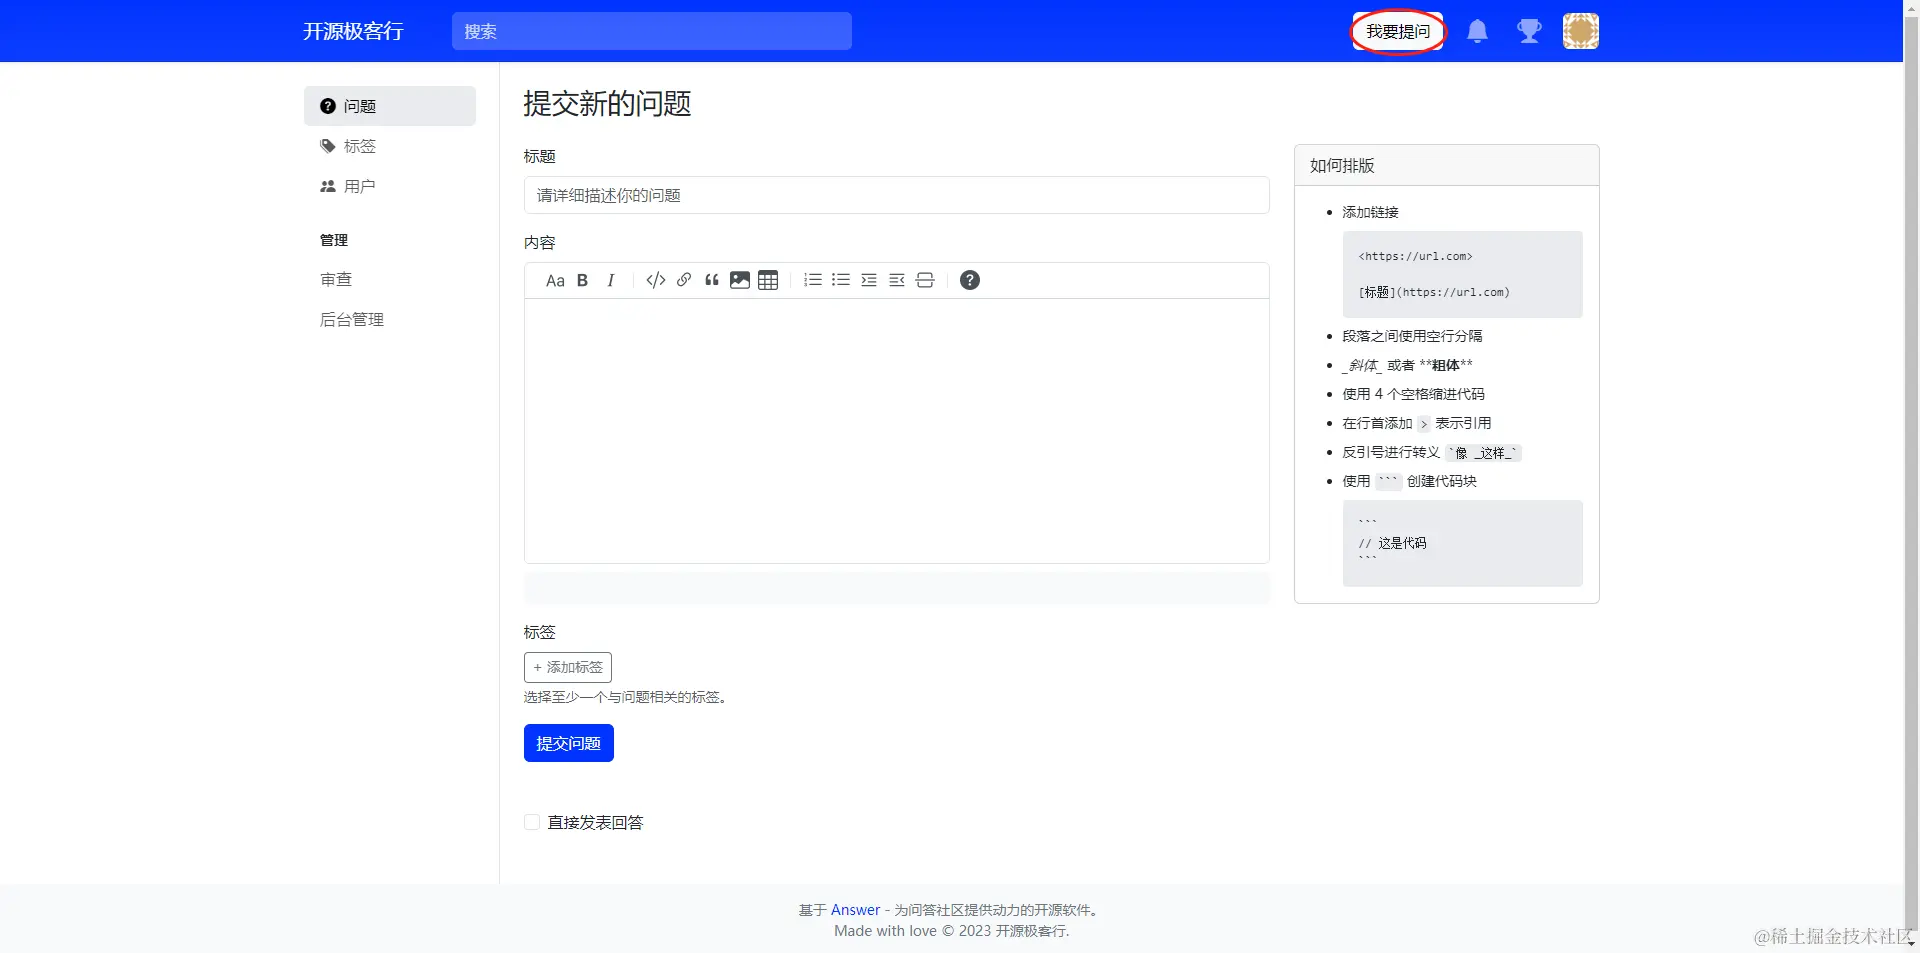Open the heading style (Aa) tool
This screenshot has height=953, width=1920.
tap(555, 281)
